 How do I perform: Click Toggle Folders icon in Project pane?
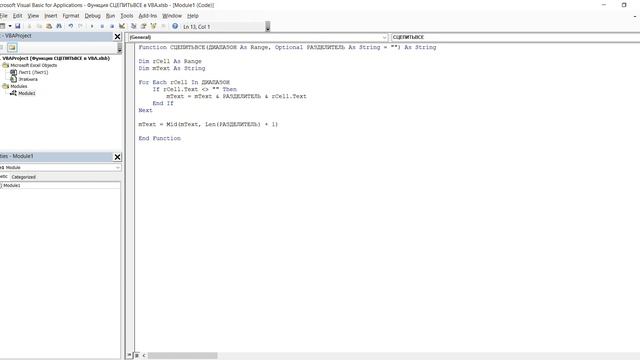(12, 47)
